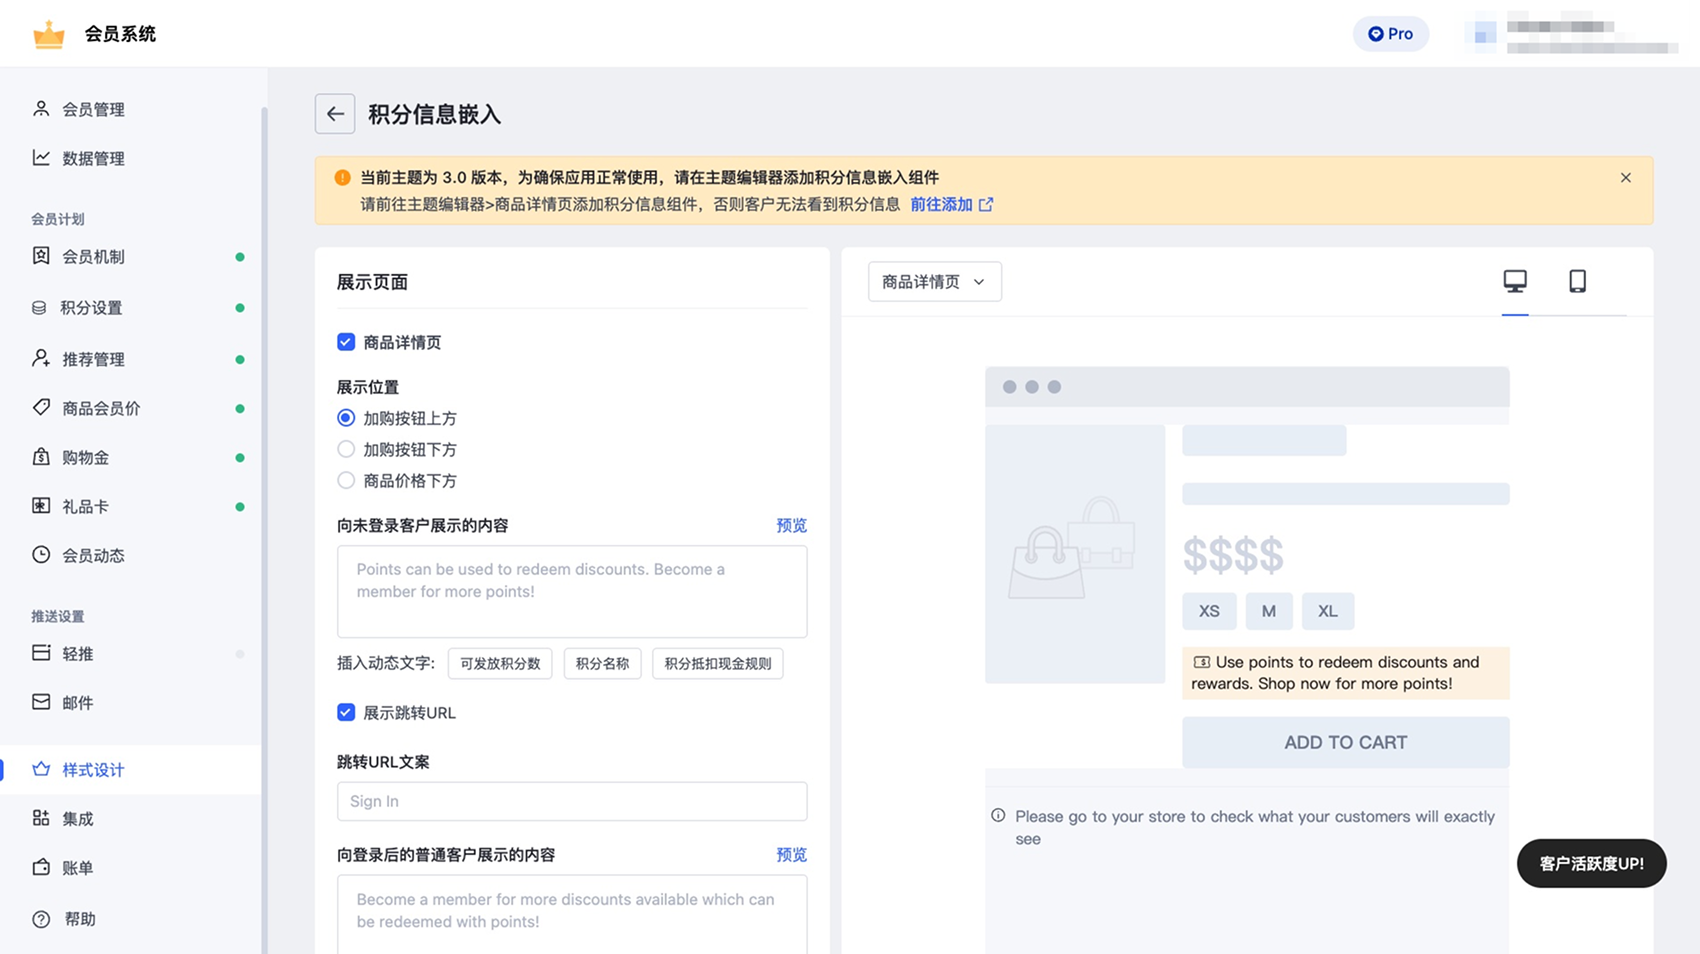Dismiss the yellow theme warning banner

[x=1625, y=178]
